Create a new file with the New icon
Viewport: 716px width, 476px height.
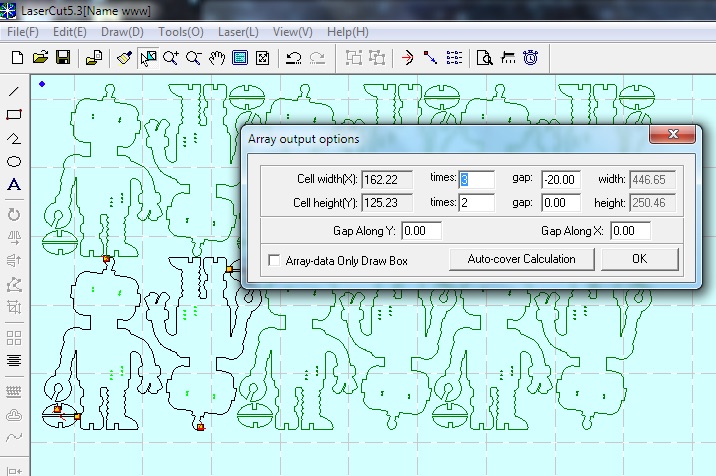point(17,58)
